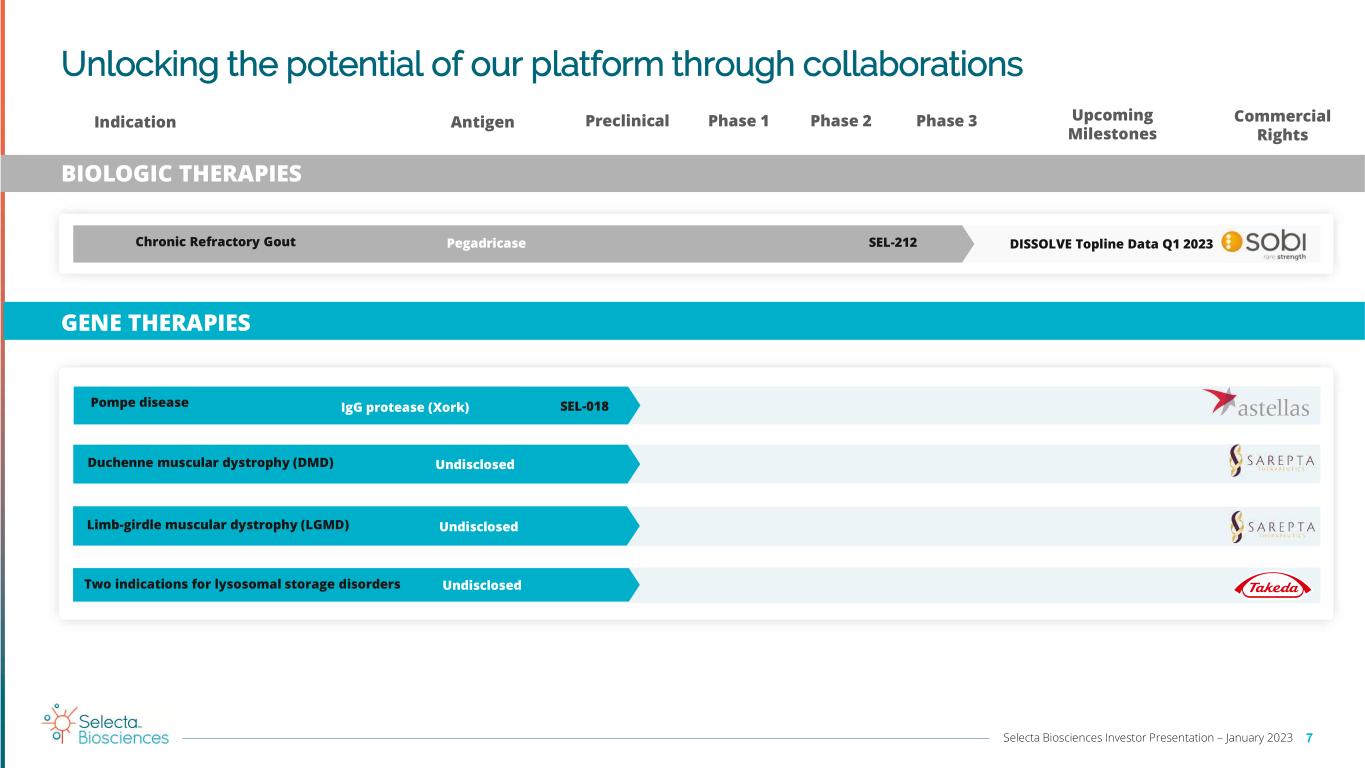Click the DISSOLVE Topline Data Q1 2023 milestone

[1111, 243]
